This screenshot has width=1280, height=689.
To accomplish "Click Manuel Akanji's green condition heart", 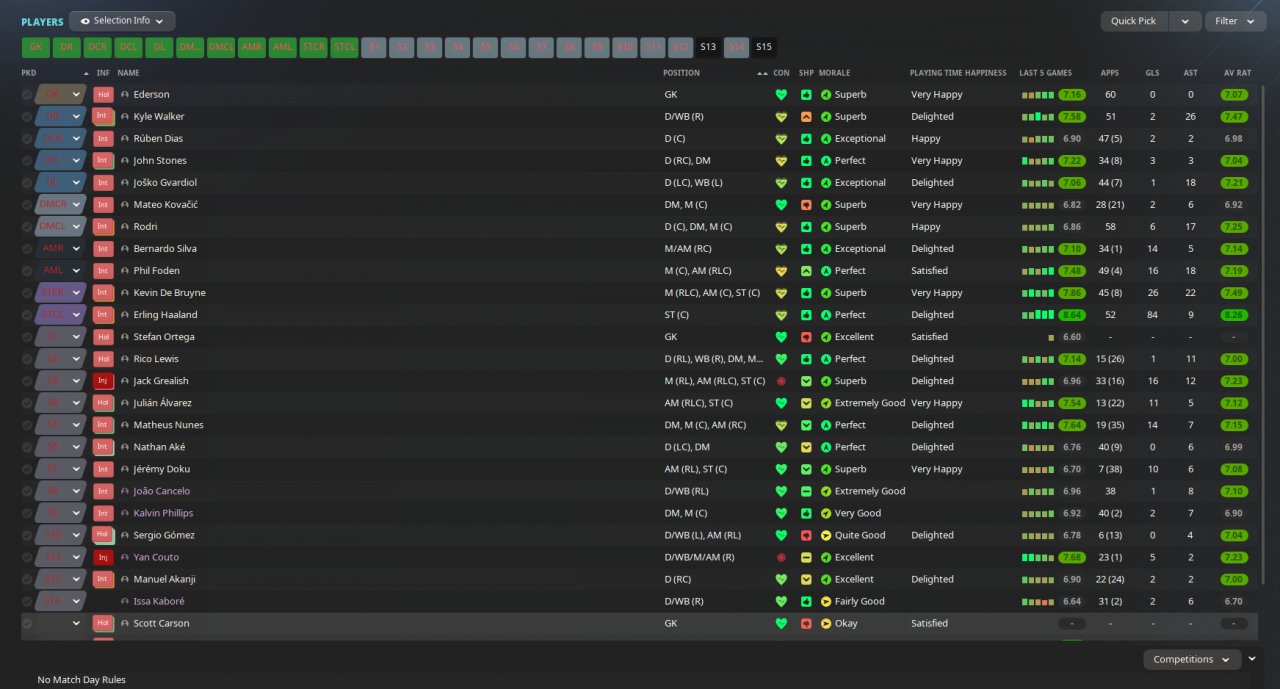I will point(781,579).
